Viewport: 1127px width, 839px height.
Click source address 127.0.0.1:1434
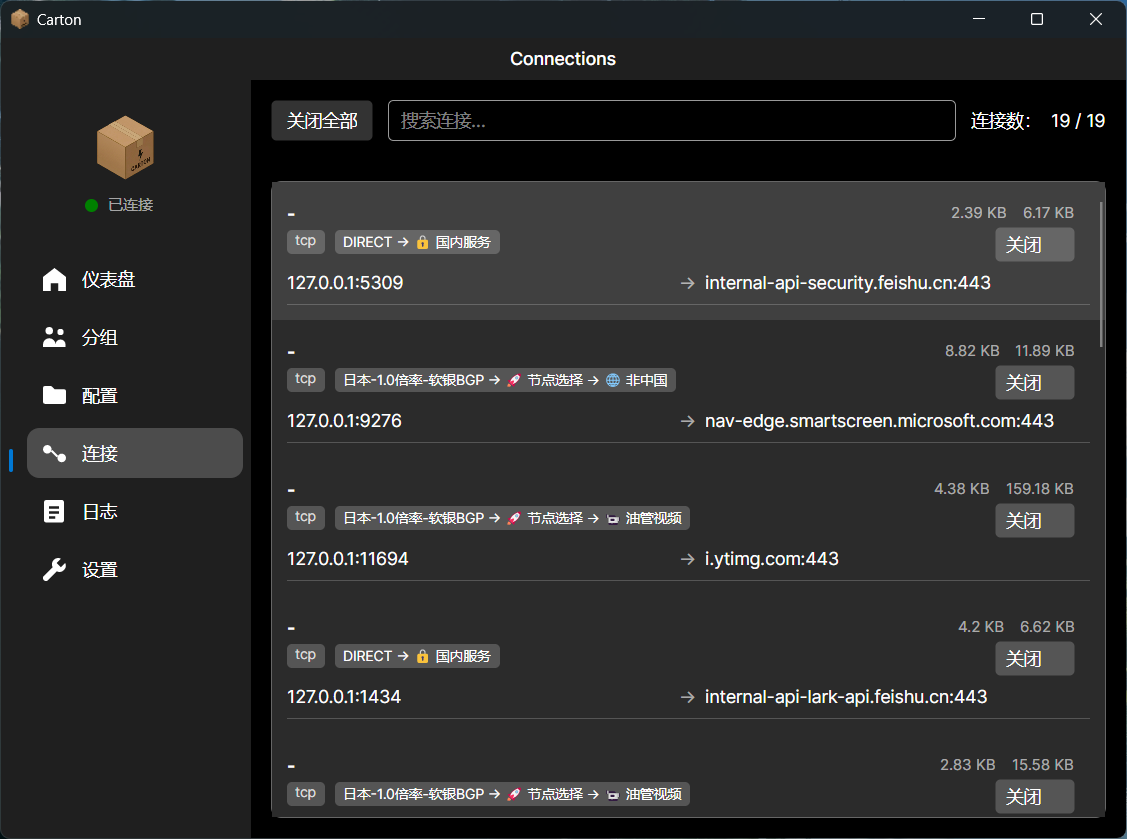click(344, 697)
